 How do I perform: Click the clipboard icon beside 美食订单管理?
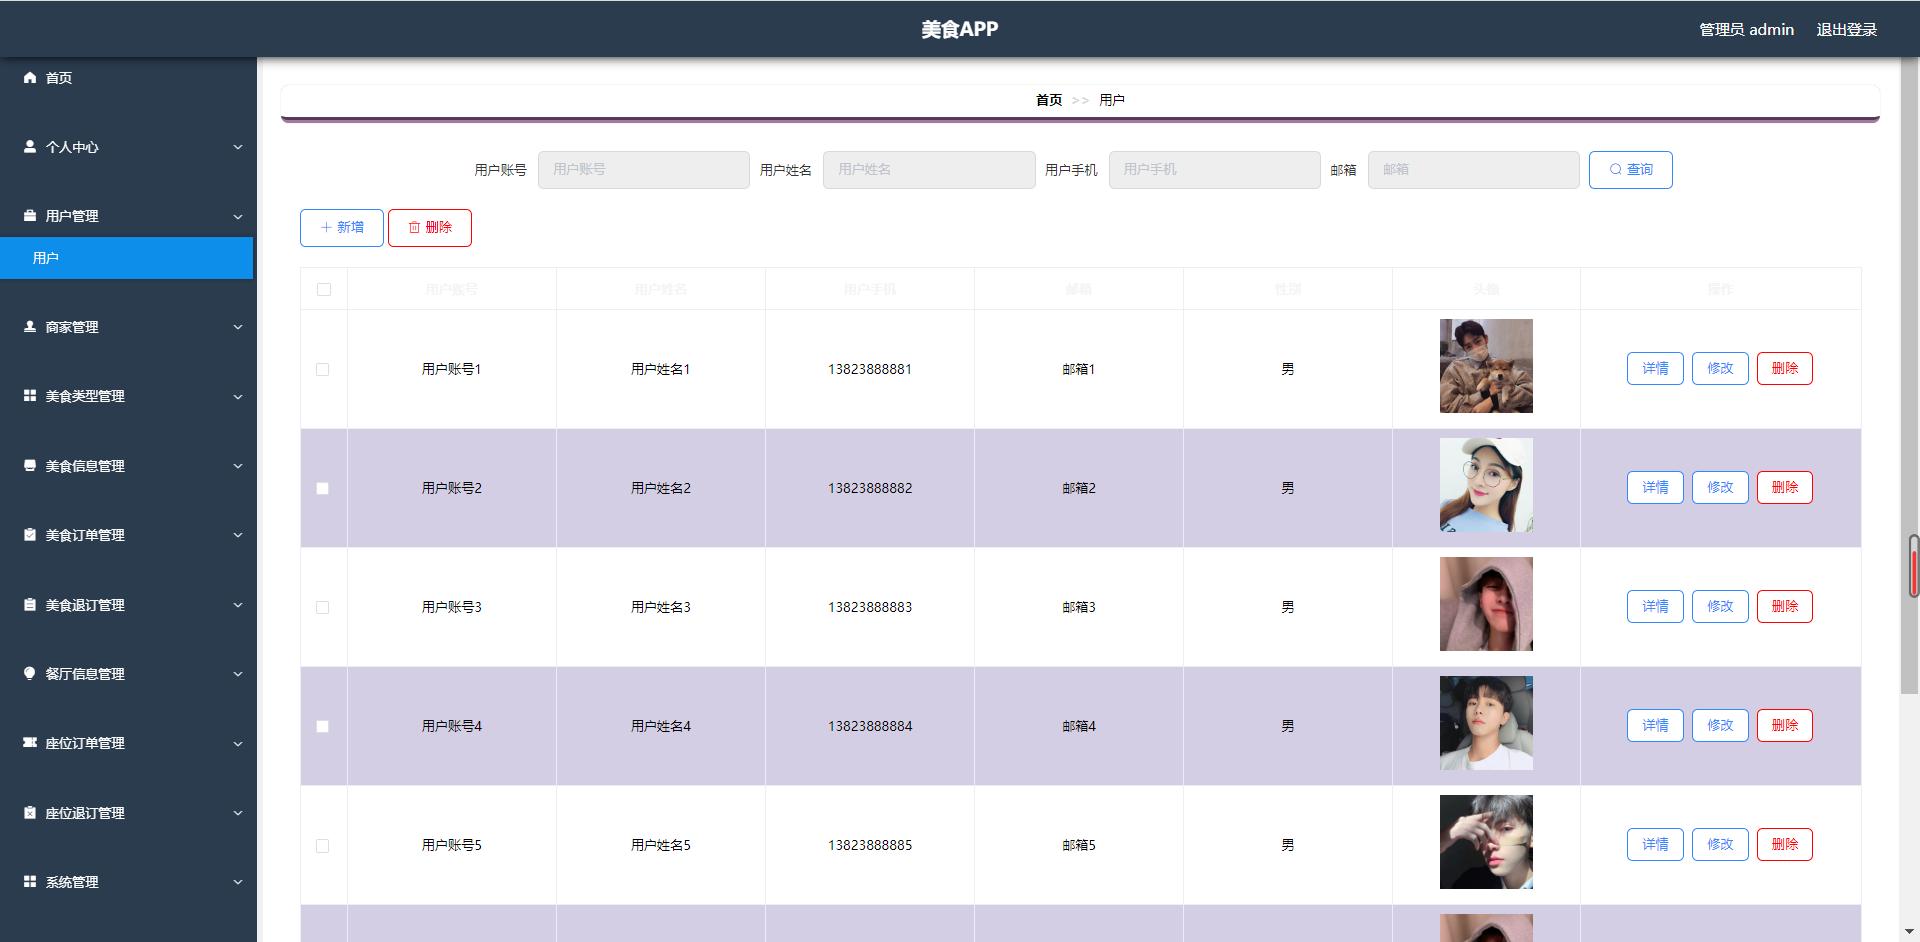pos(30,534)
